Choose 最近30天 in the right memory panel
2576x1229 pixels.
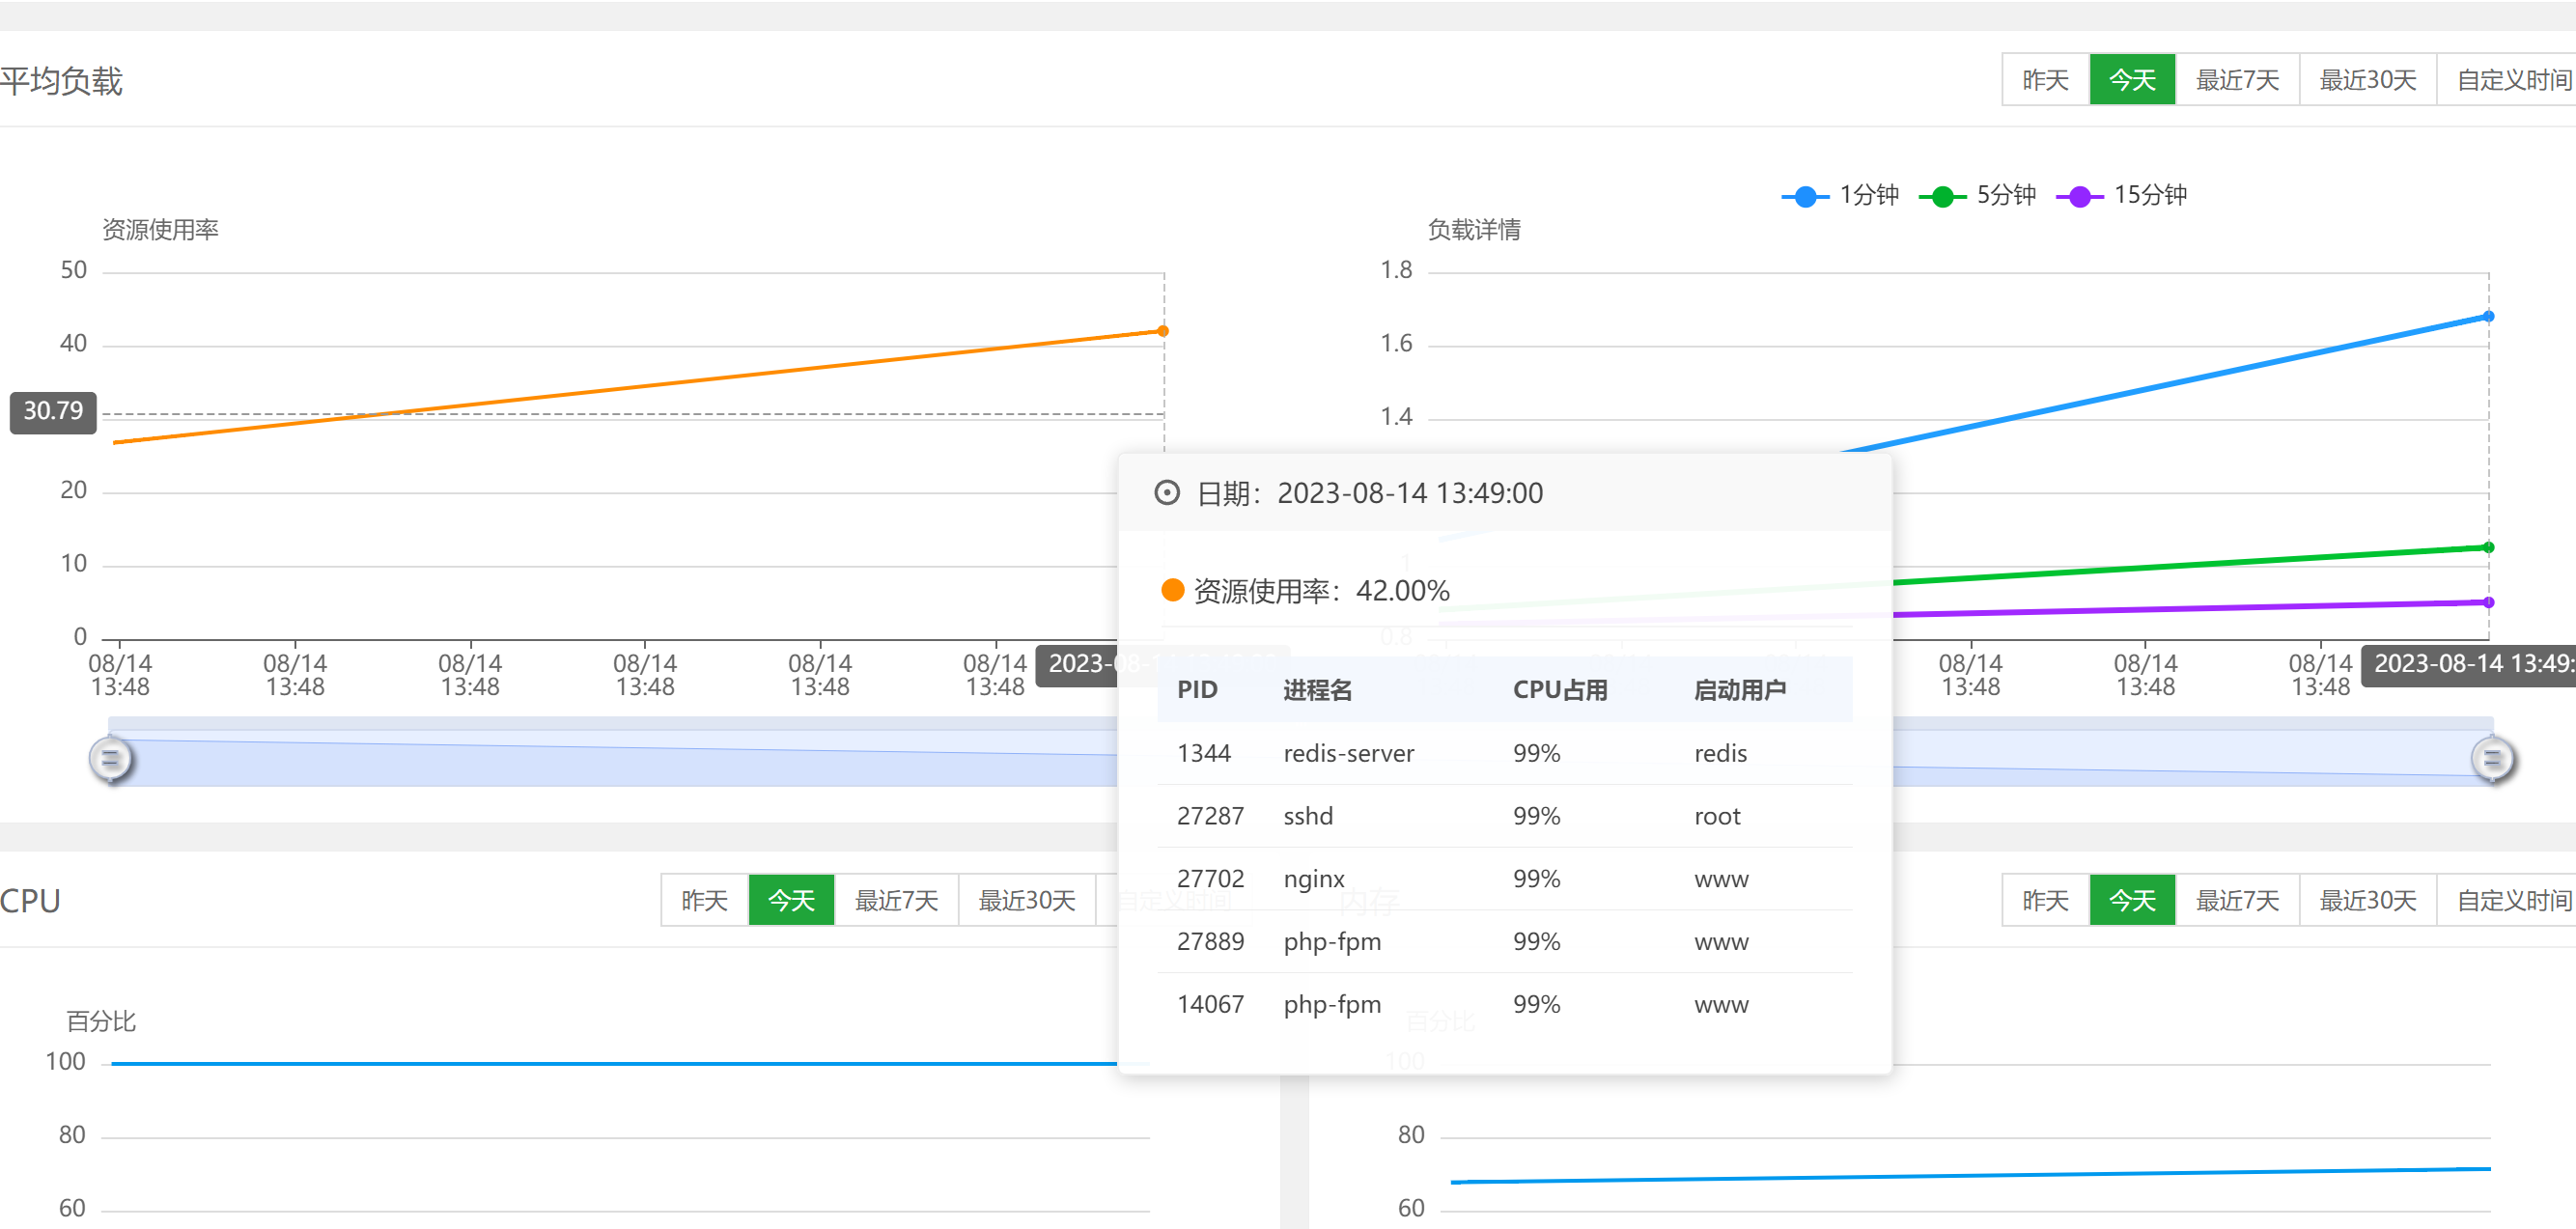click(x=2367, y=900)
